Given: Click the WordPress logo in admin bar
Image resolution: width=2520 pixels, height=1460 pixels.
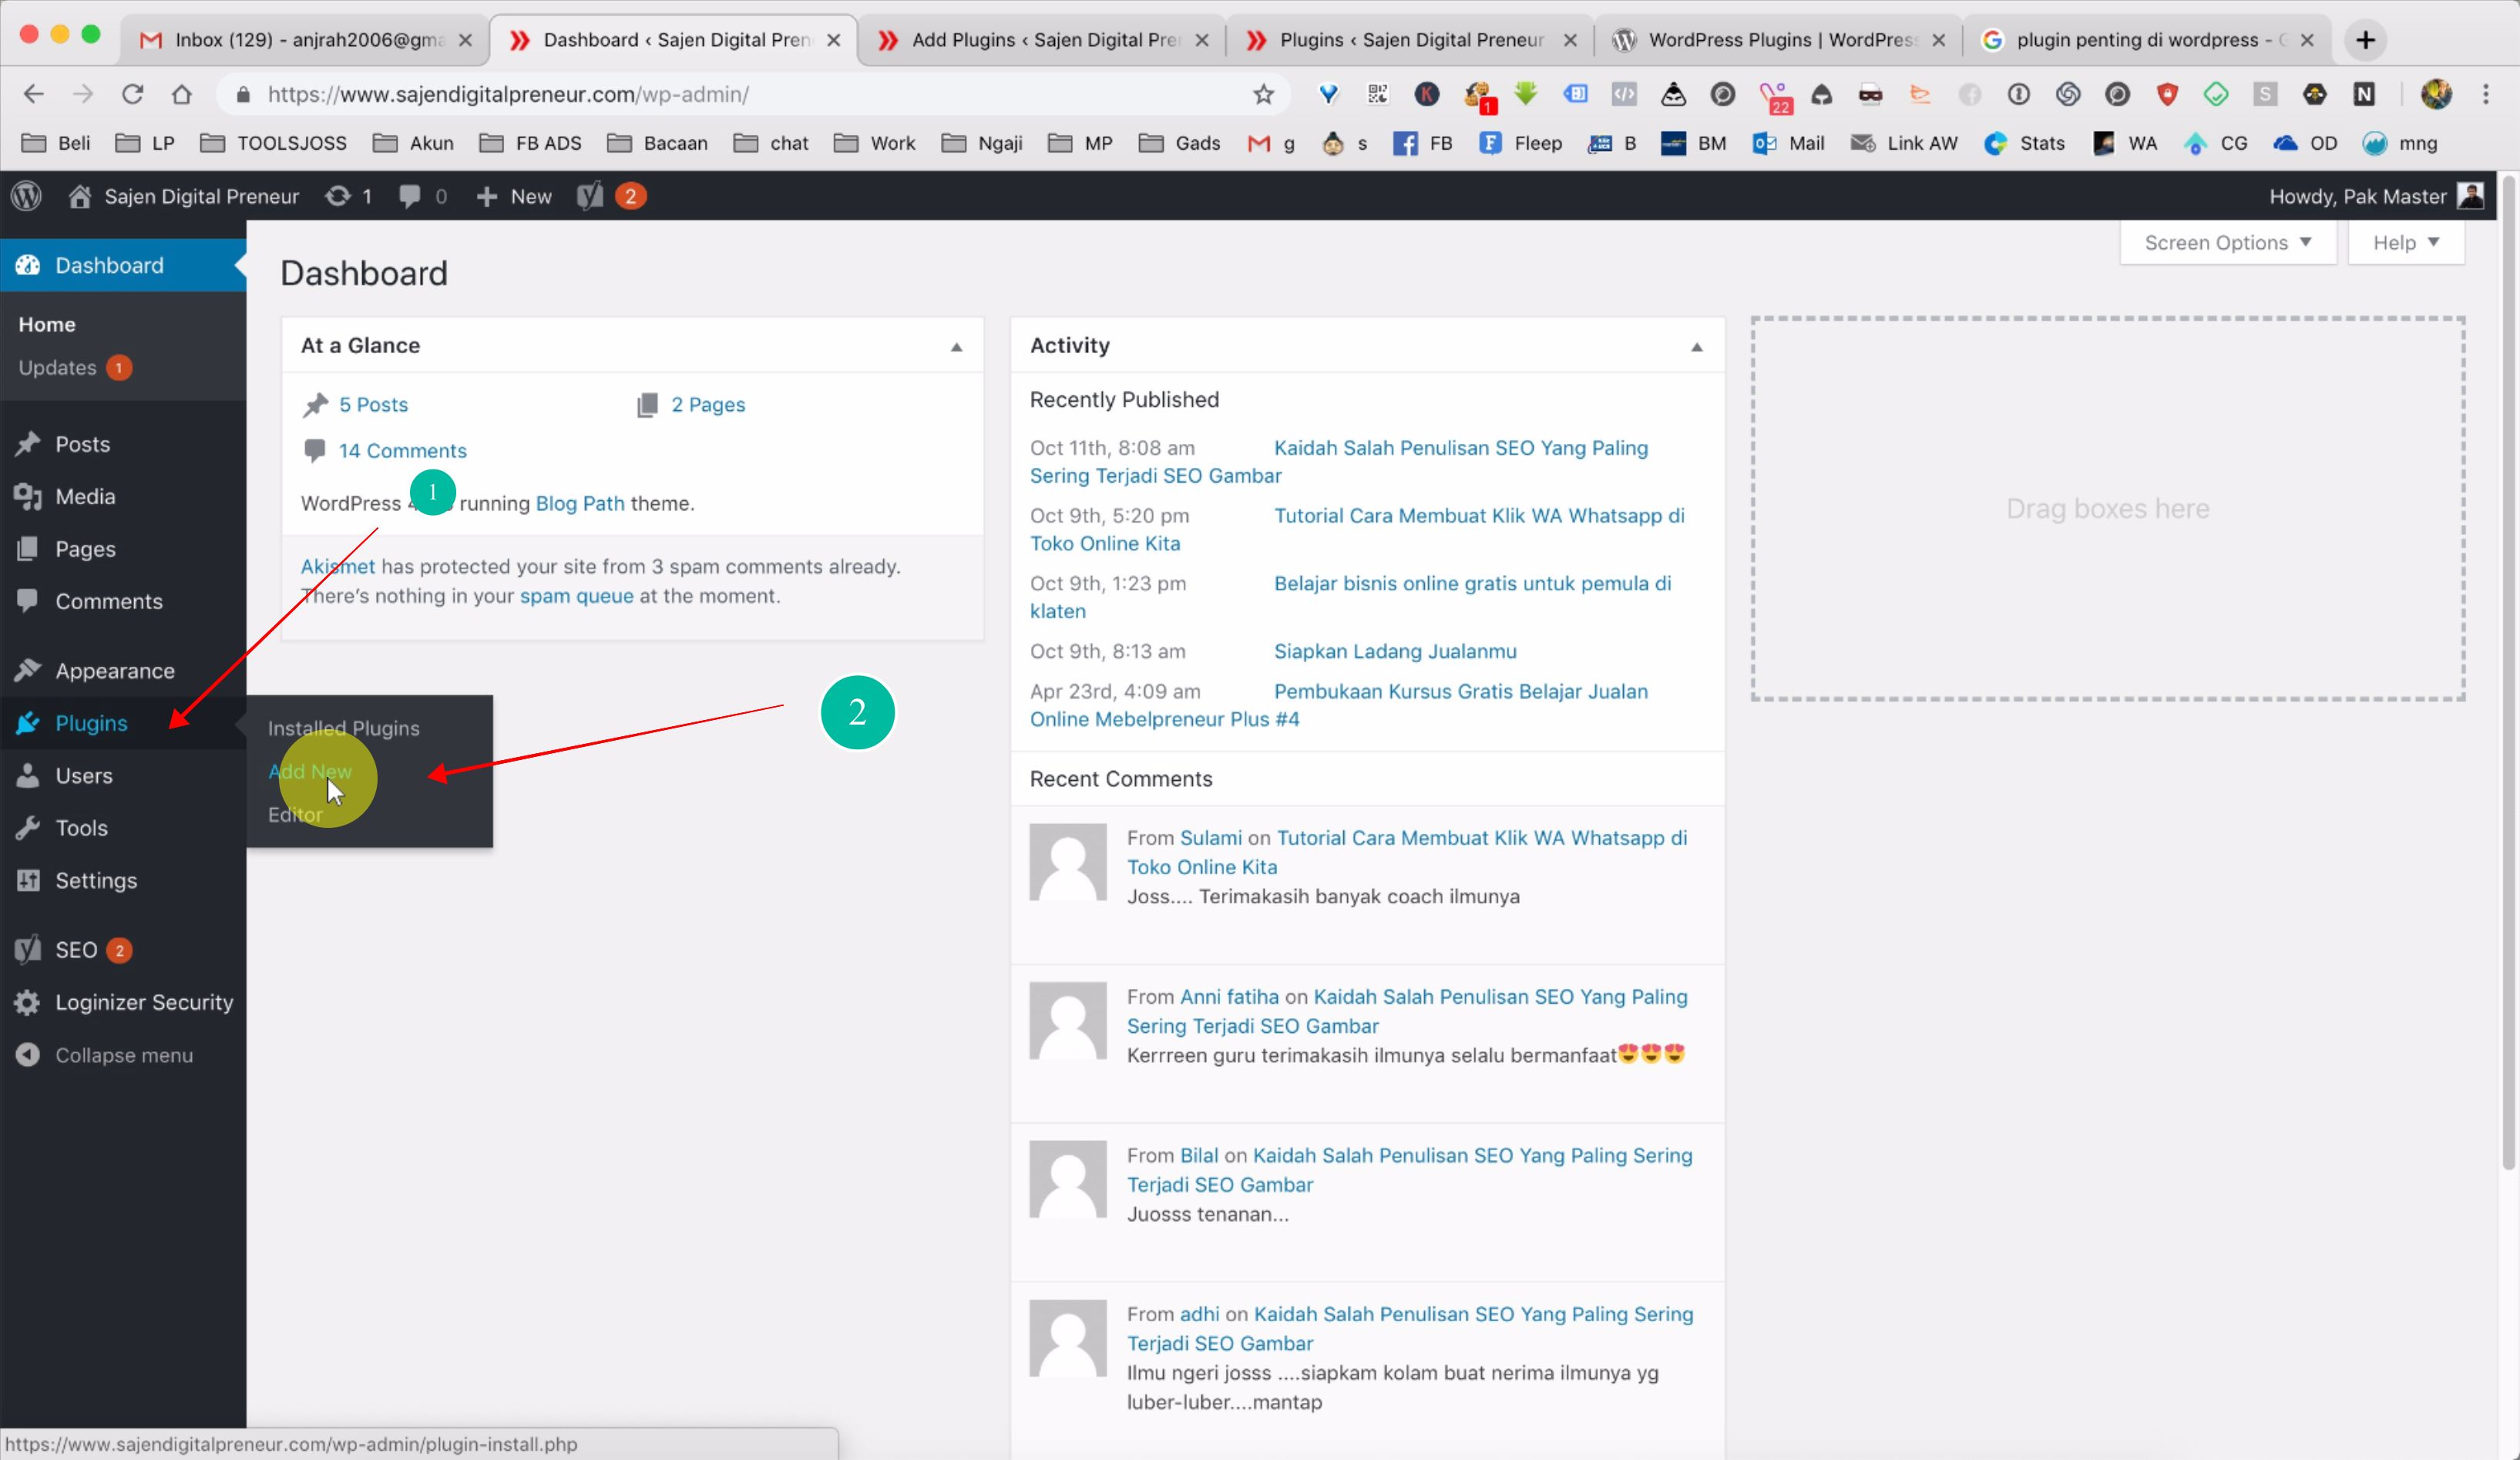Looking at the screenshot, I should [27, 196].
